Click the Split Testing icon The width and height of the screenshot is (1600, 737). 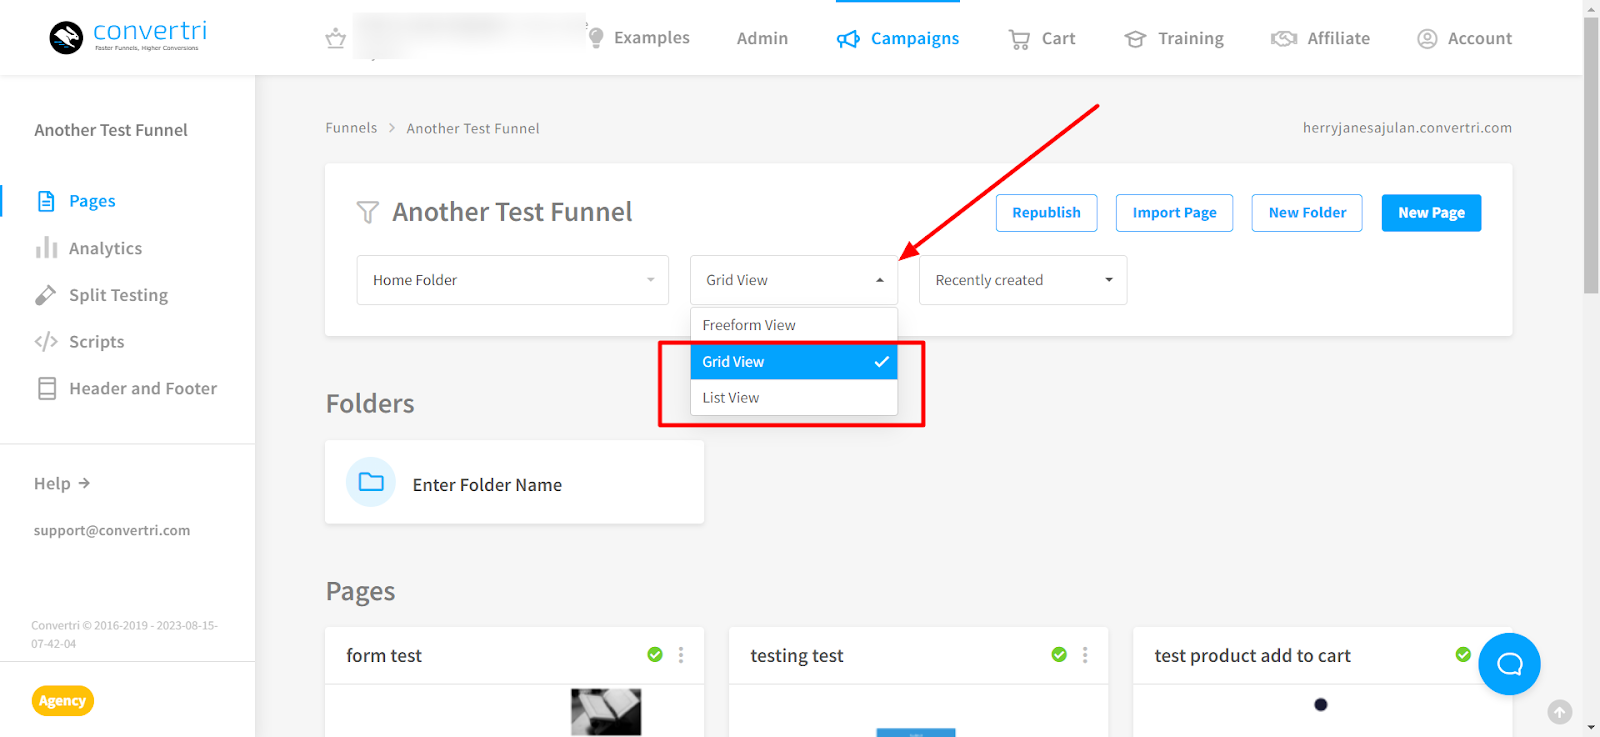pyautogui.click(x=46, y=295)
